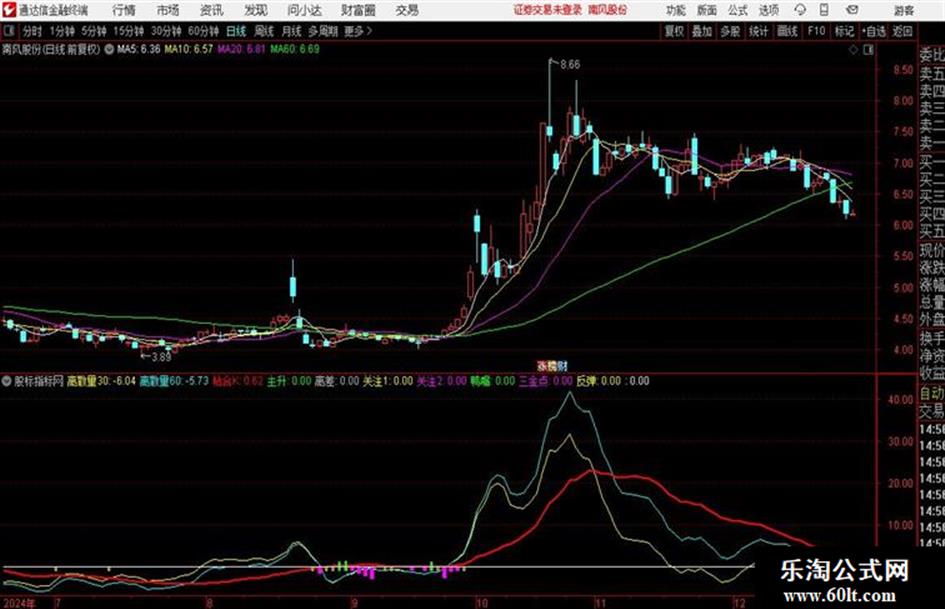The height and width of the screenshot is (609, 945).
Task: Open the 南风股份(日线 前复权) chart title
Action: click(x=51, y=49)
